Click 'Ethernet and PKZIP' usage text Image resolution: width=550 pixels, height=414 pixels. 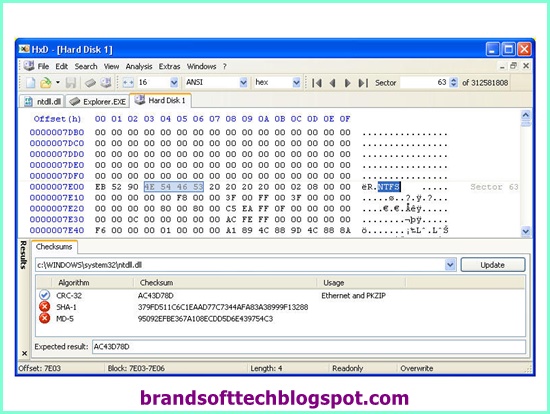tap(354, 296)
